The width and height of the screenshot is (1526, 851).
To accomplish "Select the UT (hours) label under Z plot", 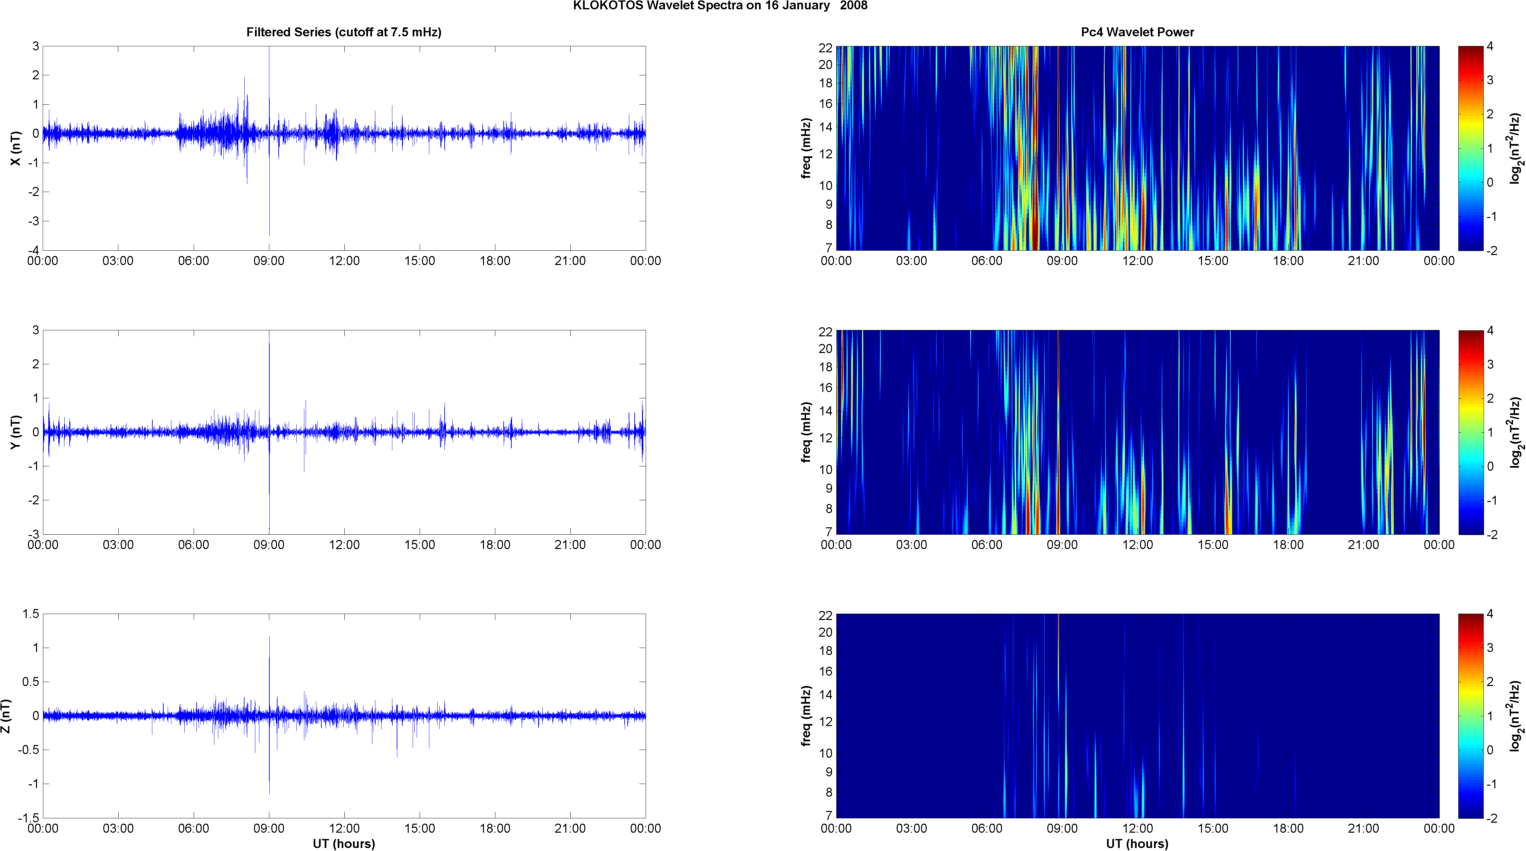I will [x=344, y=844].
